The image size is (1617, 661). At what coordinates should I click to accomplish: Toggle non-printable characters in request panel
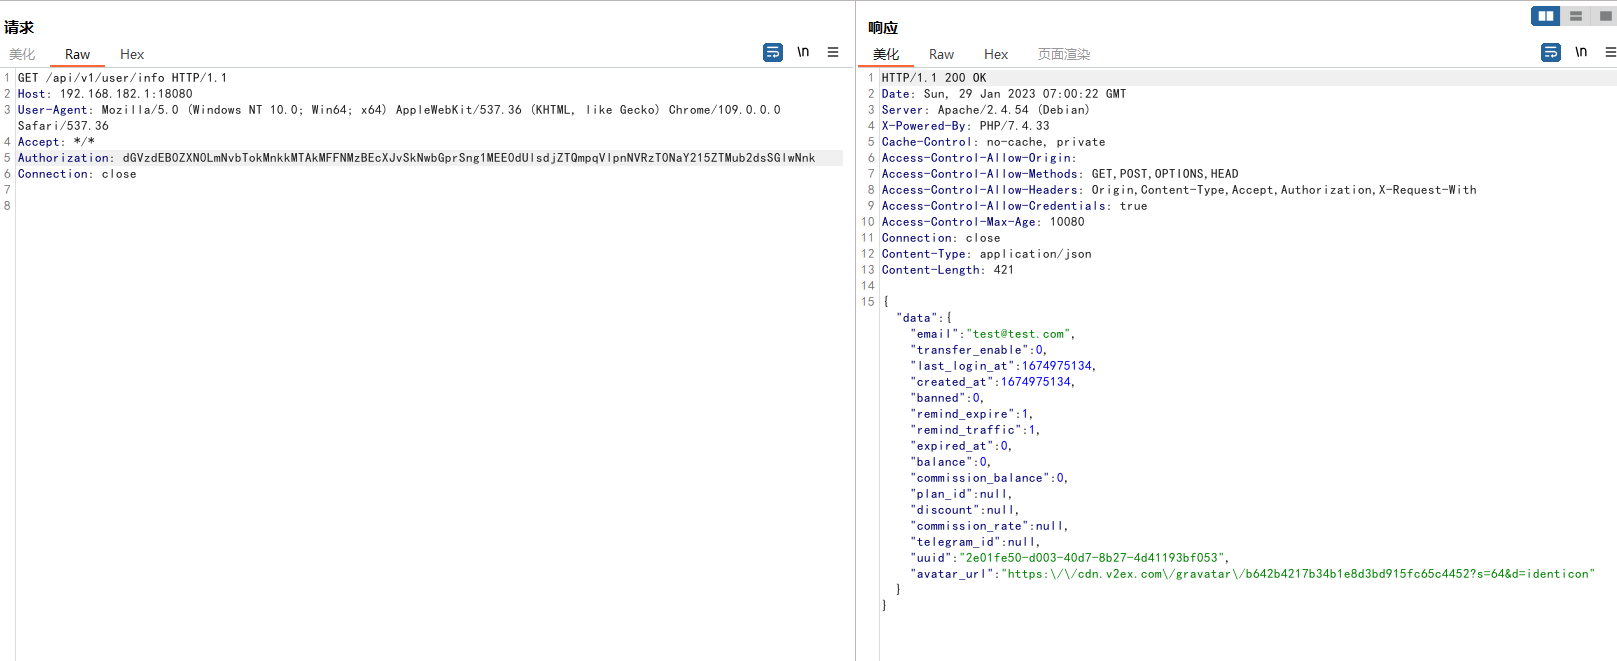(803, 52)
